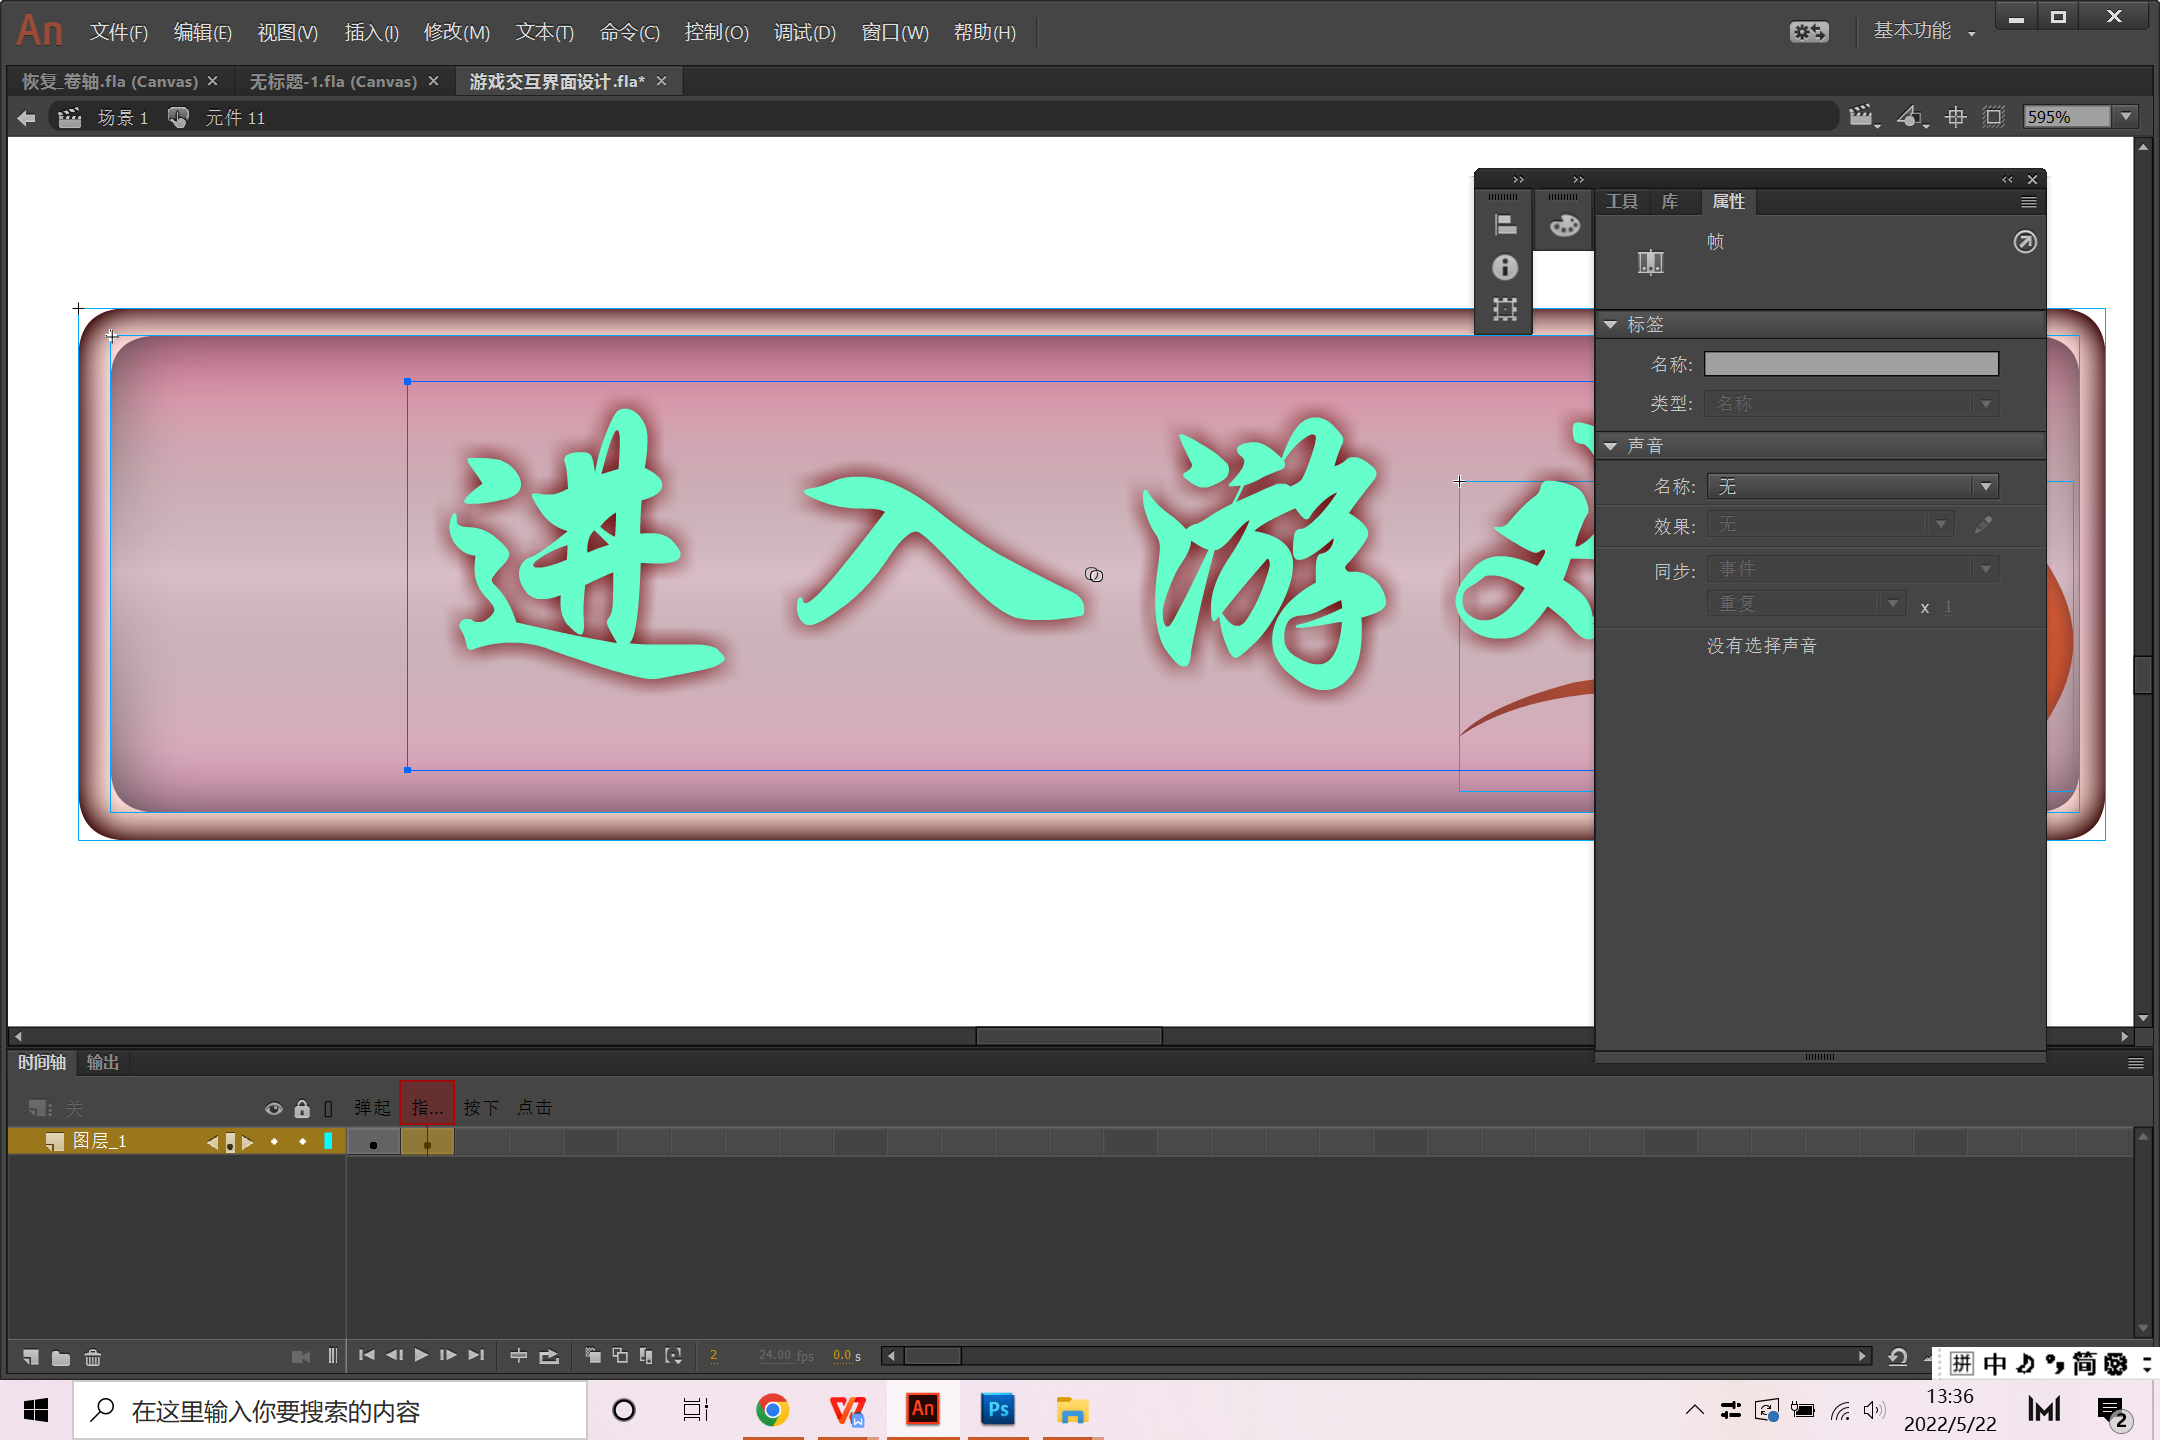The image size is (2160, 1440).
Task: Open the 修改(M) menu
Action: (x=456, y=32)
